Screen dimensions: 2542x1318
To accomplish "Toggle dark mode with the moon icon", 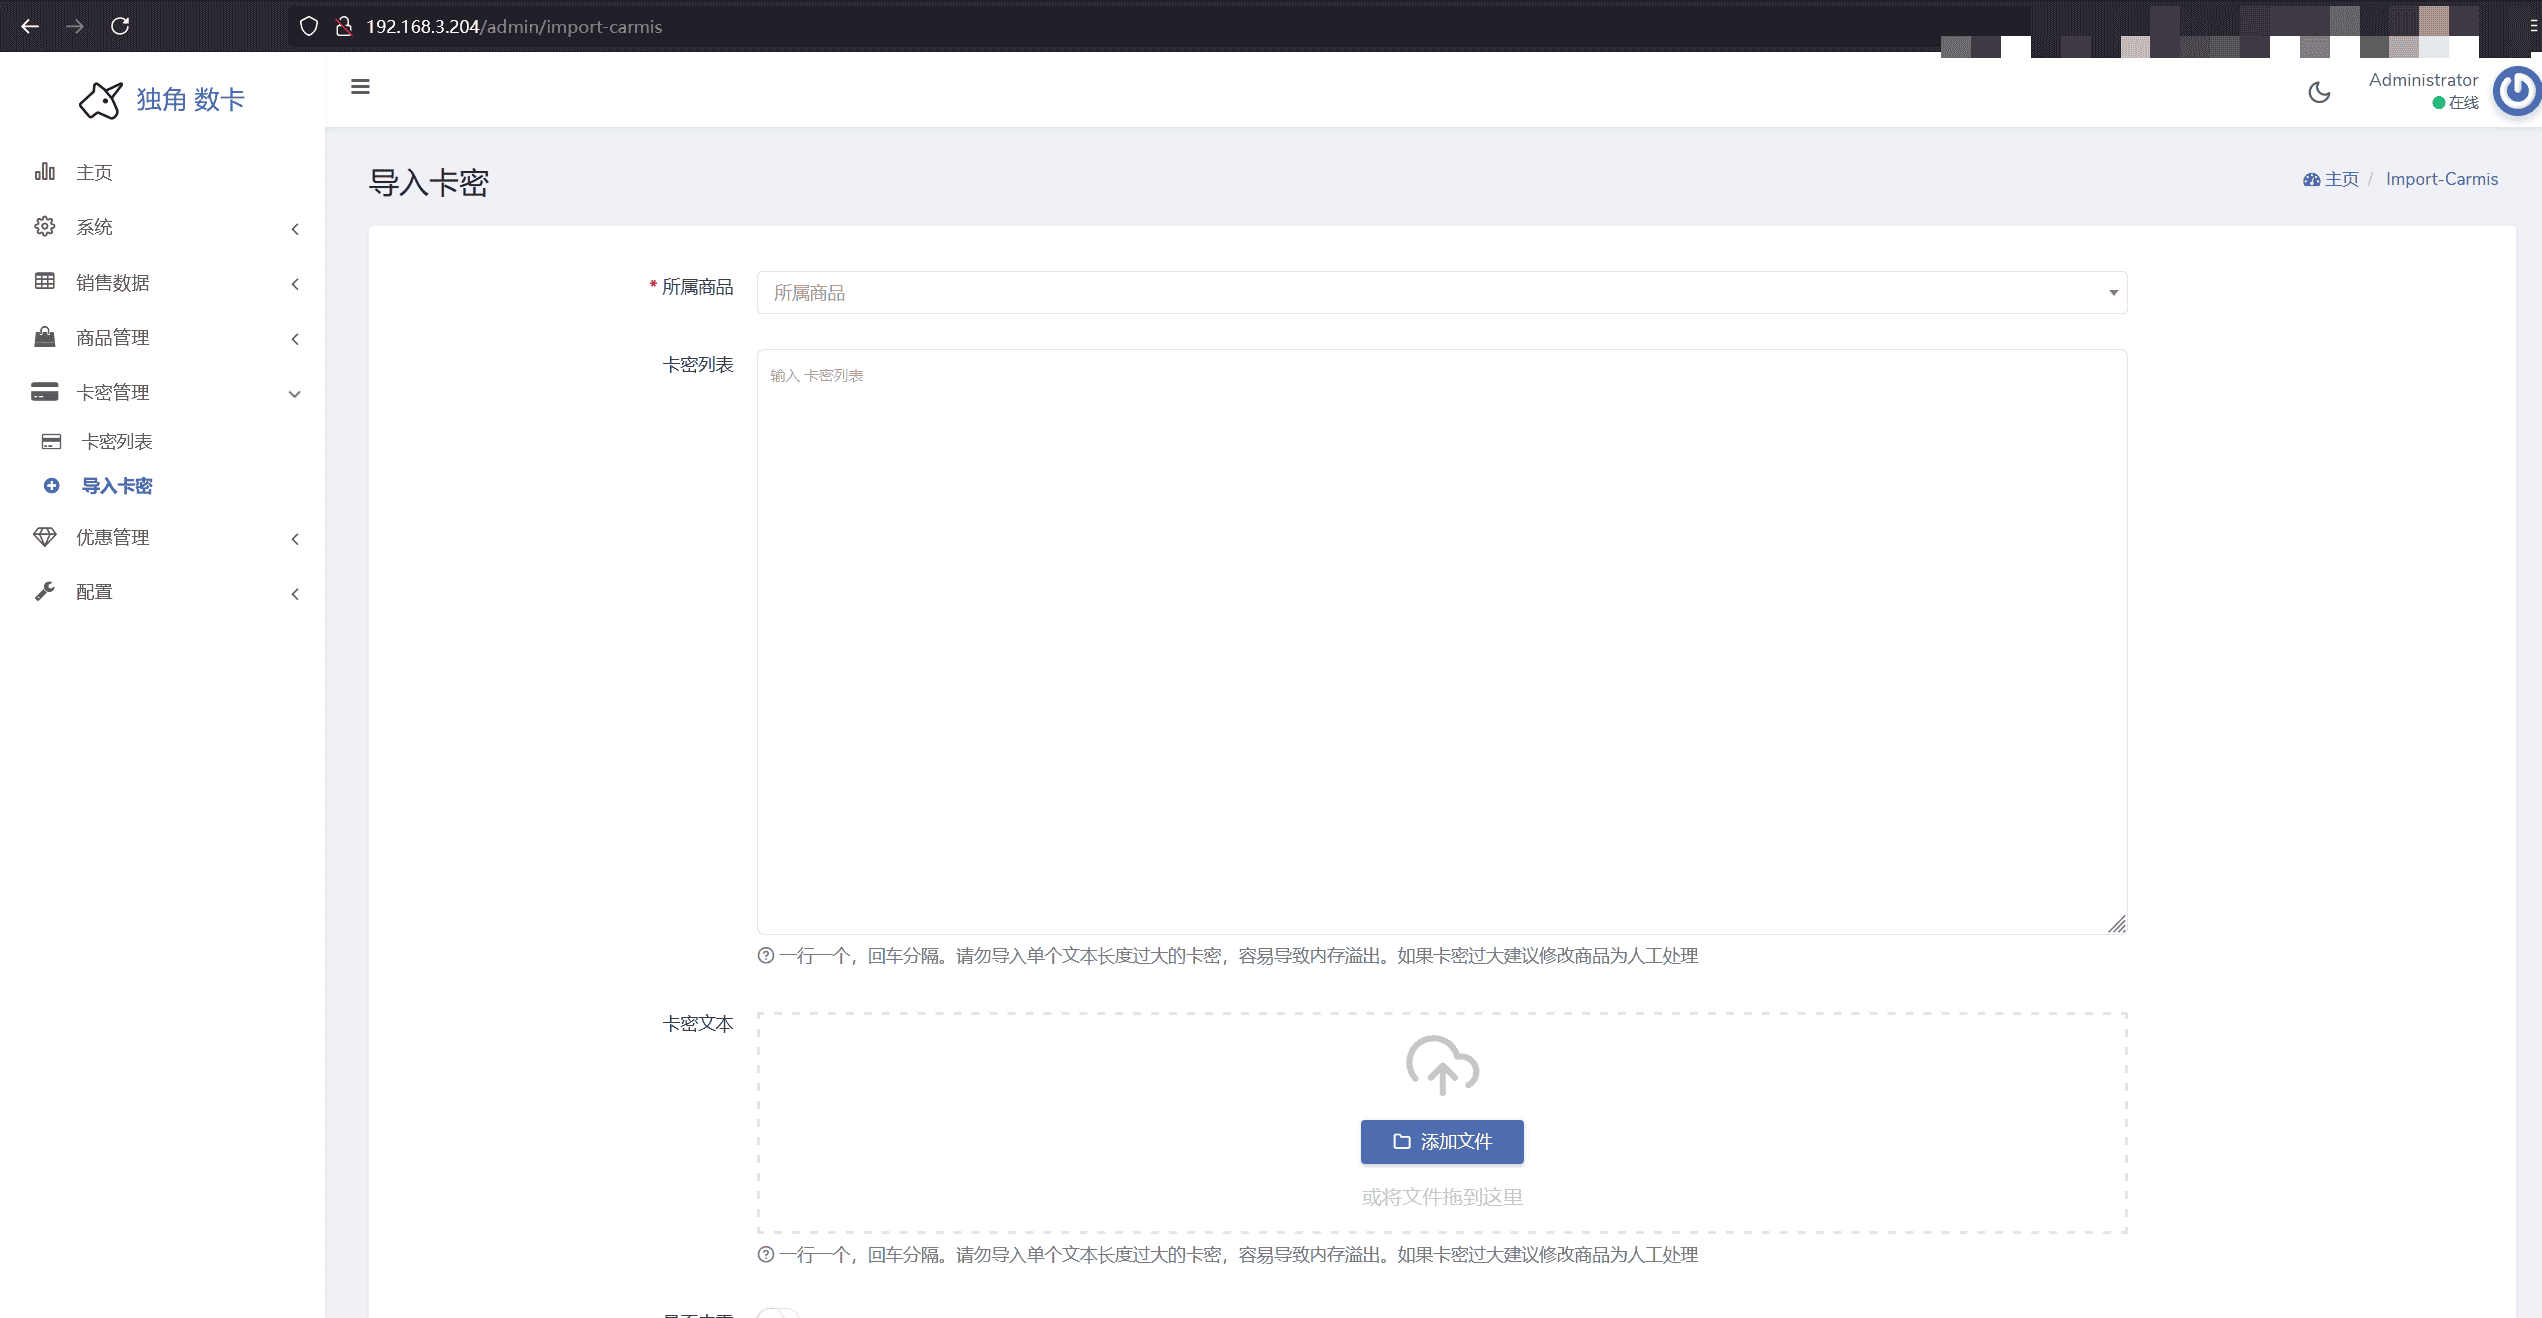I will [x=2319, y=92].
